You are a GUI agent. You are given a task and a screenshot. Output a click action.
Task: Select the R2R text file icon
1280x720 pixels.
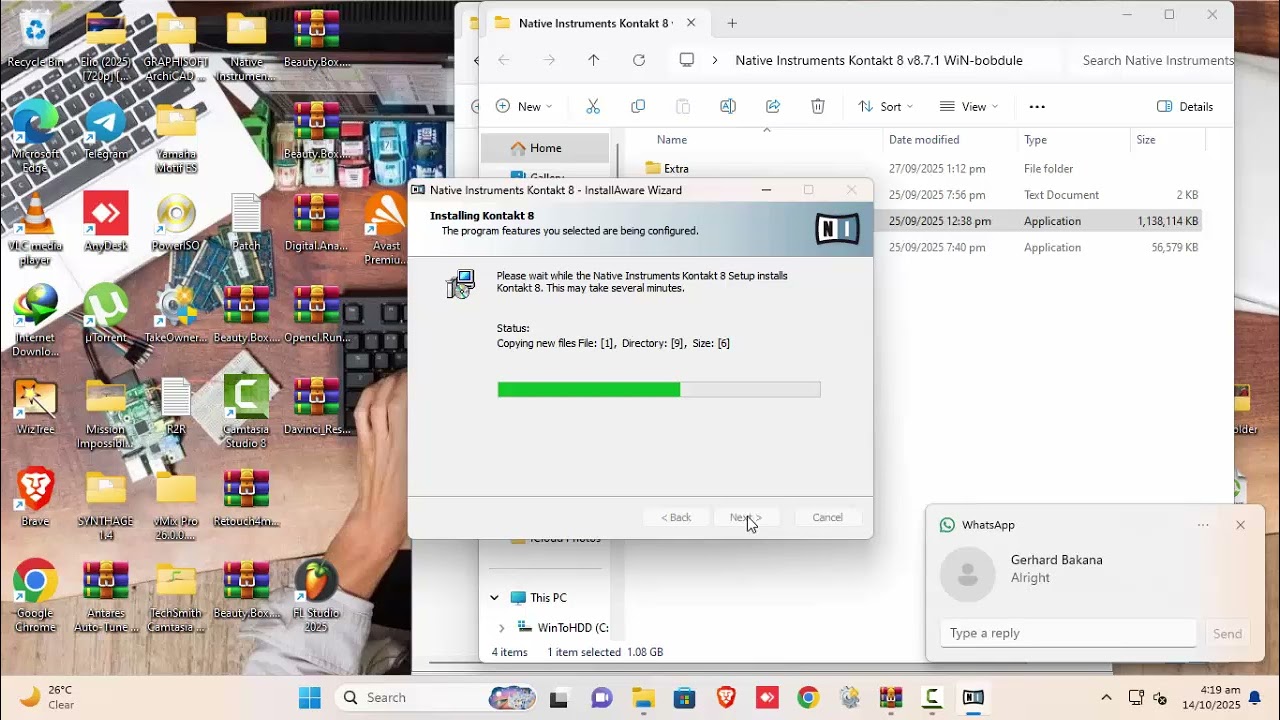(176, 406)
